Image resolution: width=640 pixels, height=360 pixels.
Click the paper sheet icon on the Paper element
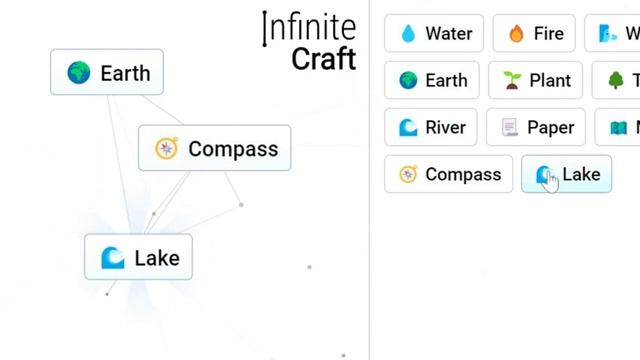point(510,127)
